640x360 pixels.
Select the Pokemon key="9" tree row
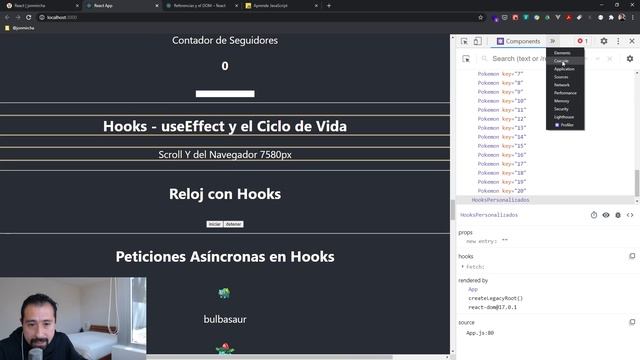tap(500, 92)
